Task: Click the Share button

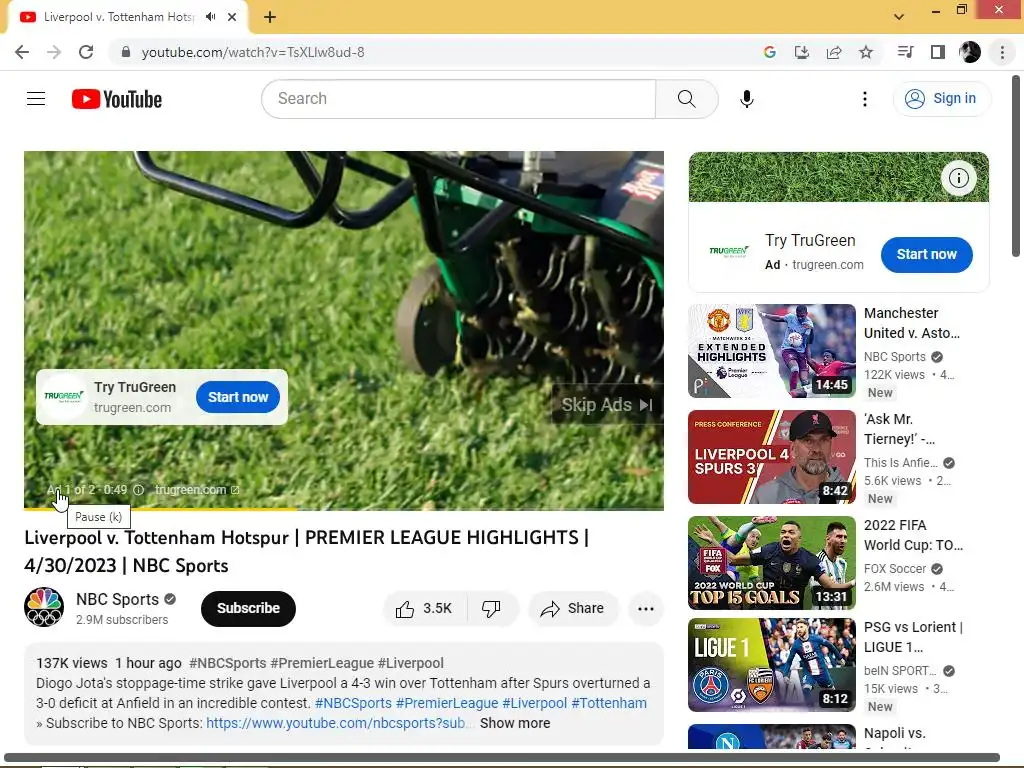Action: coord(573,609)
